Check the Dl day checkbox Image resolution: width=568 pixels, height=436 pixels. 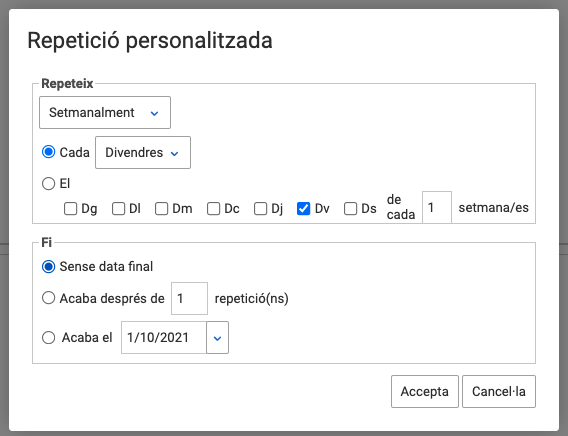click(118, 209)
